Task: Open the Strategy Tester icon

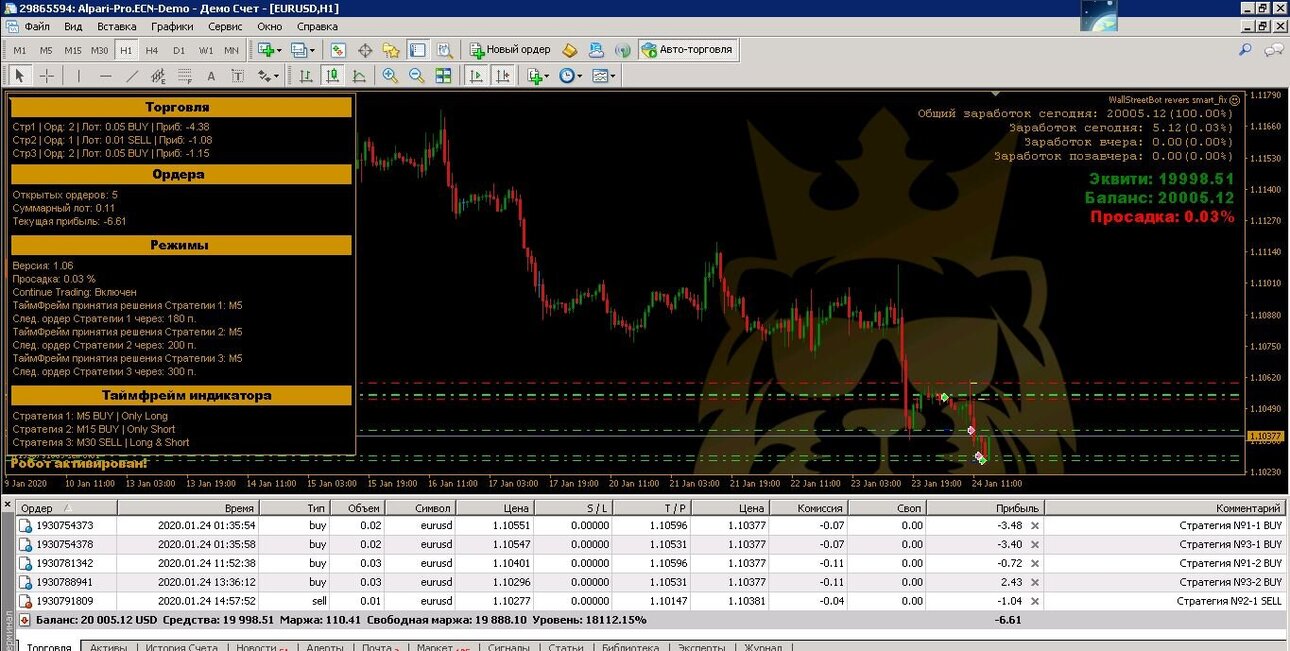Action: coord(443,49)
